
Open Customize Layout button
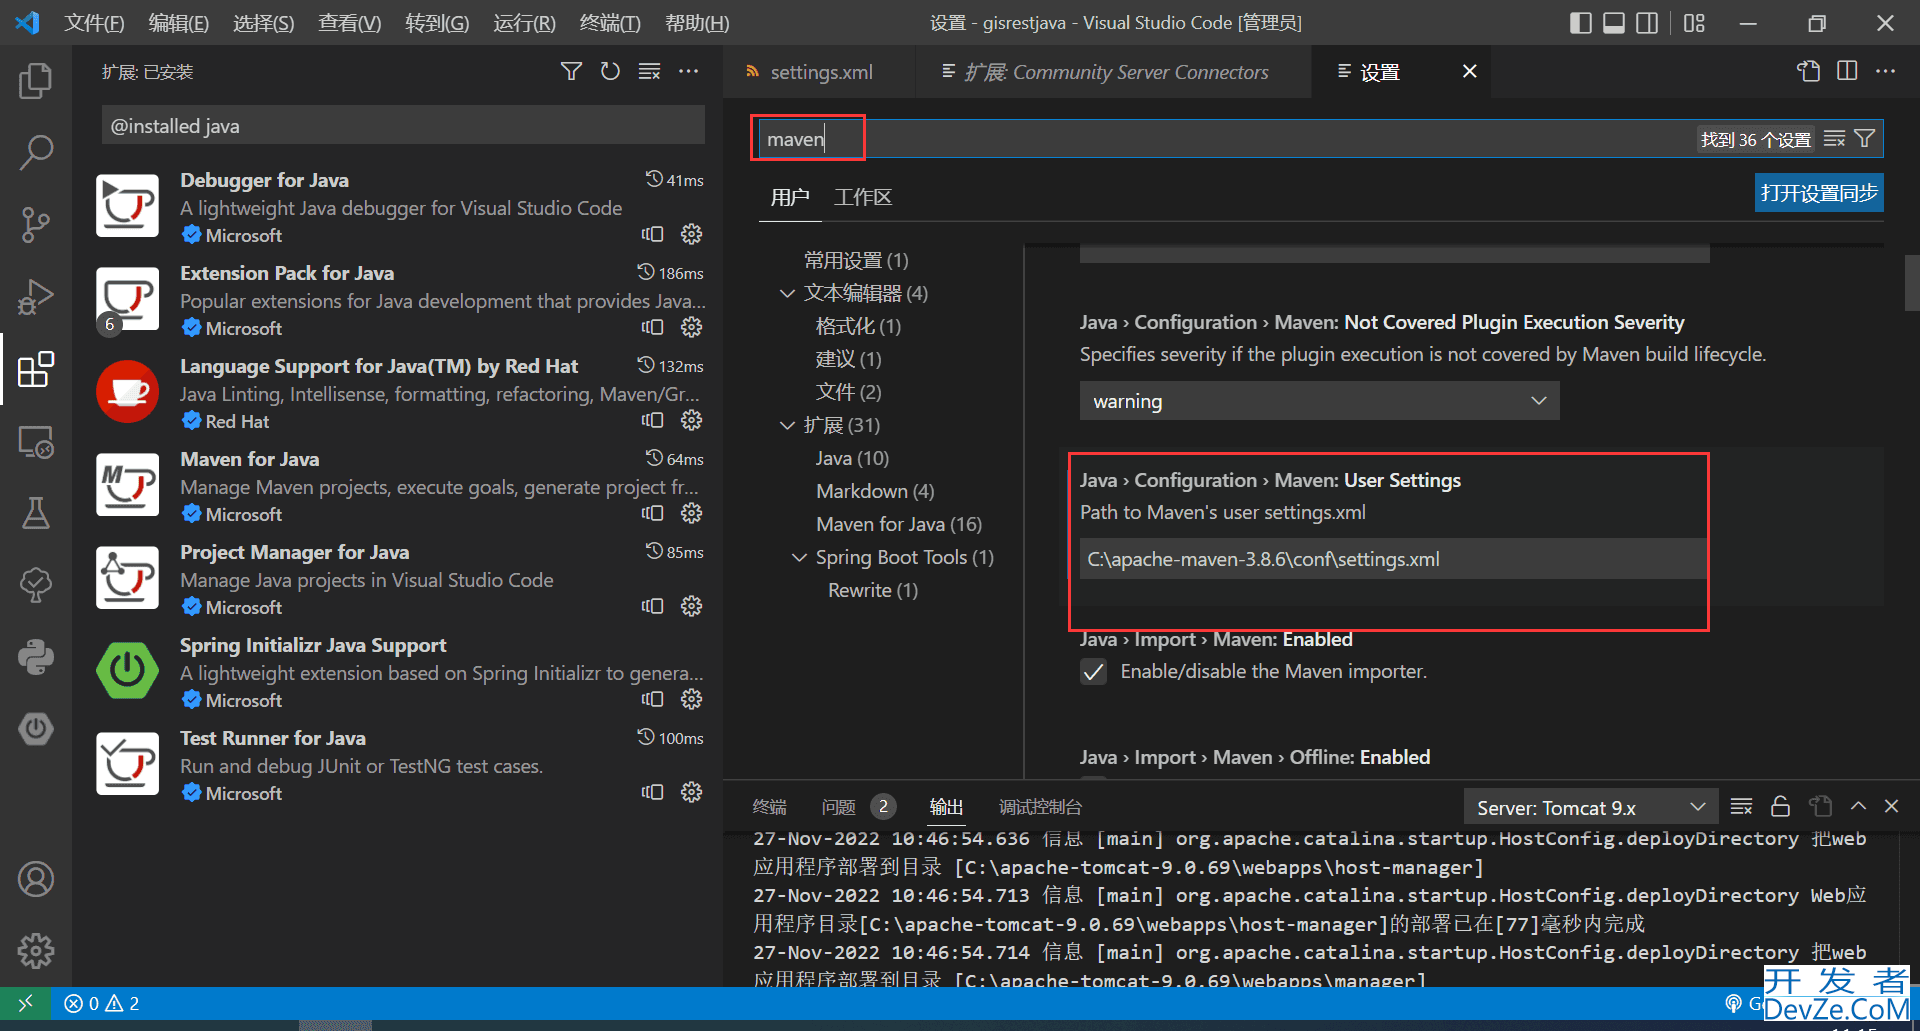click(1694, 23)
